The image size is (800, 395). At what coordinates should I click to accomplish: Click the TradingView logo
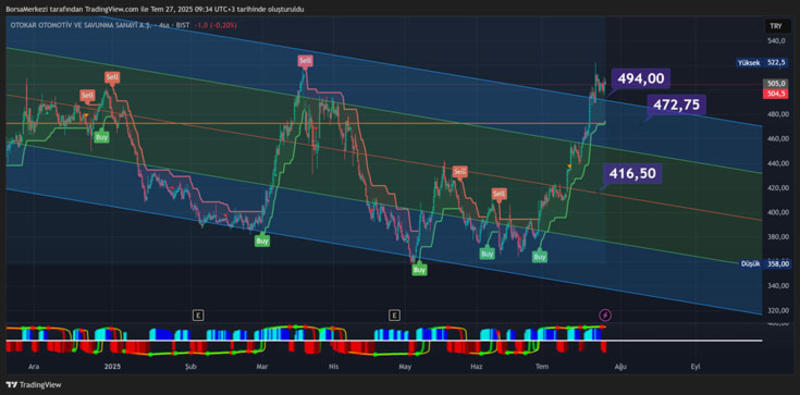[x=34, y=385]
